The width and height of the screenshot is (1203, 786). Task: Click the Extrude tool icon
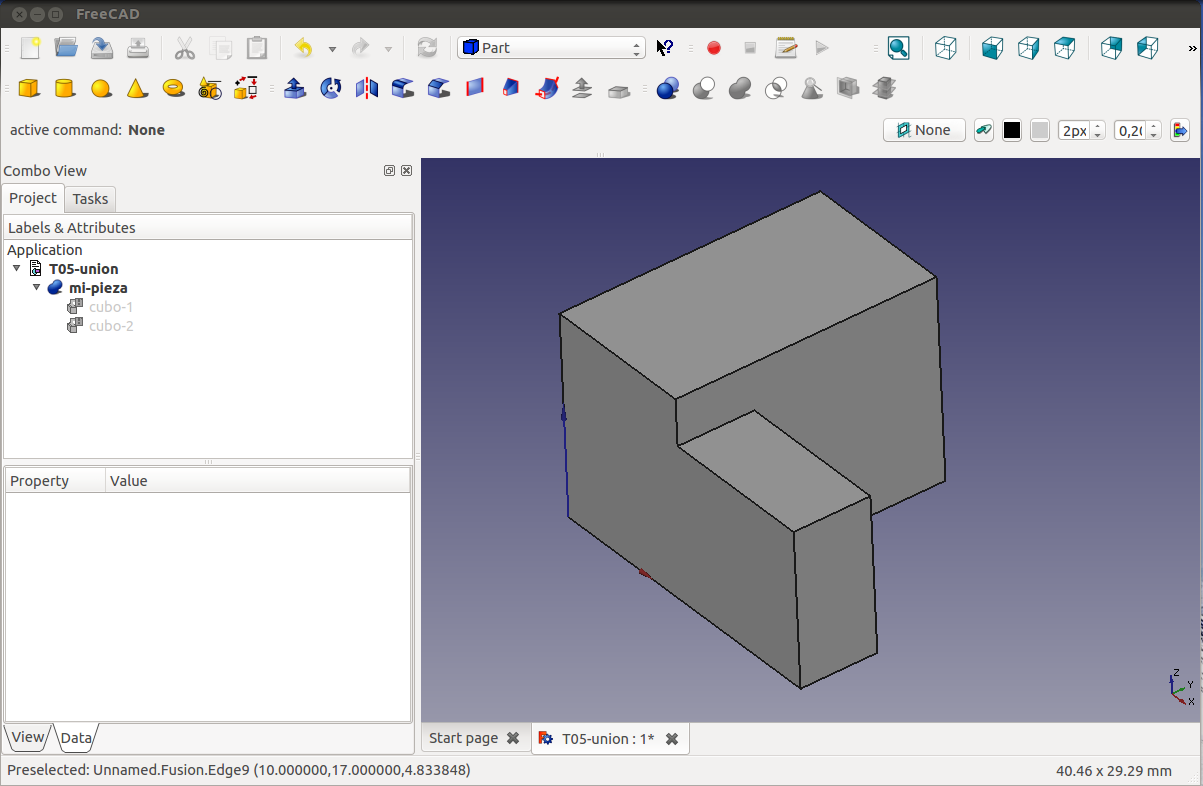point(295,89)
